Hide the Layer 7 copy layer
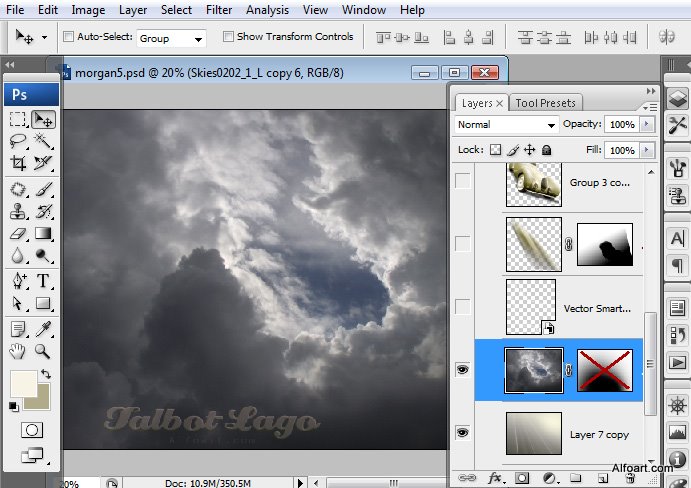Screen dimensions: 691x488 [x=462, y=432]
